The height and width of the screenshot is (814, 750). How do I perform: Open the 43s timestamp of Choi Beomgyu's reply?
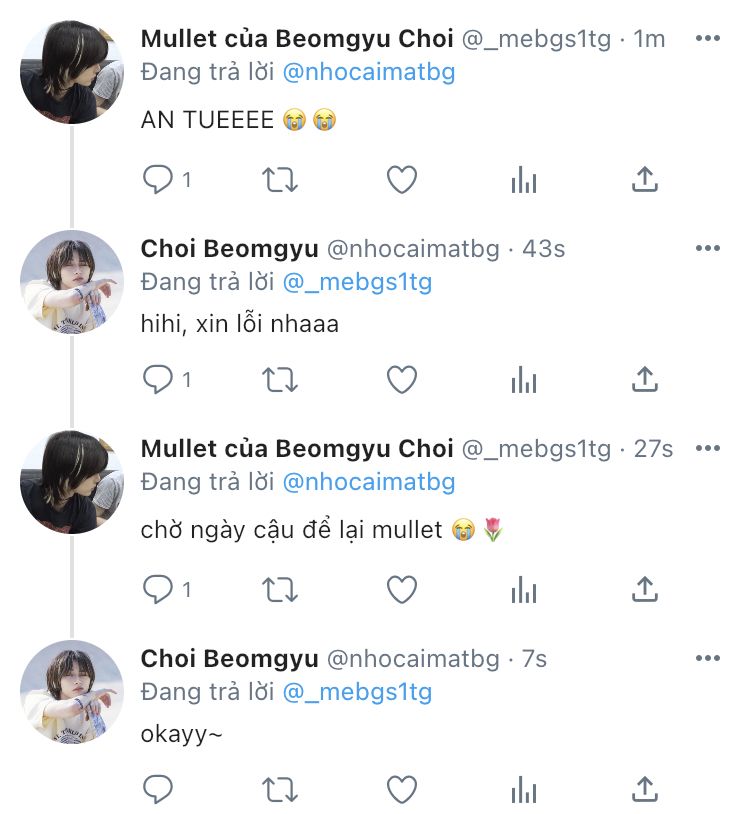click(x=544, y=249)
